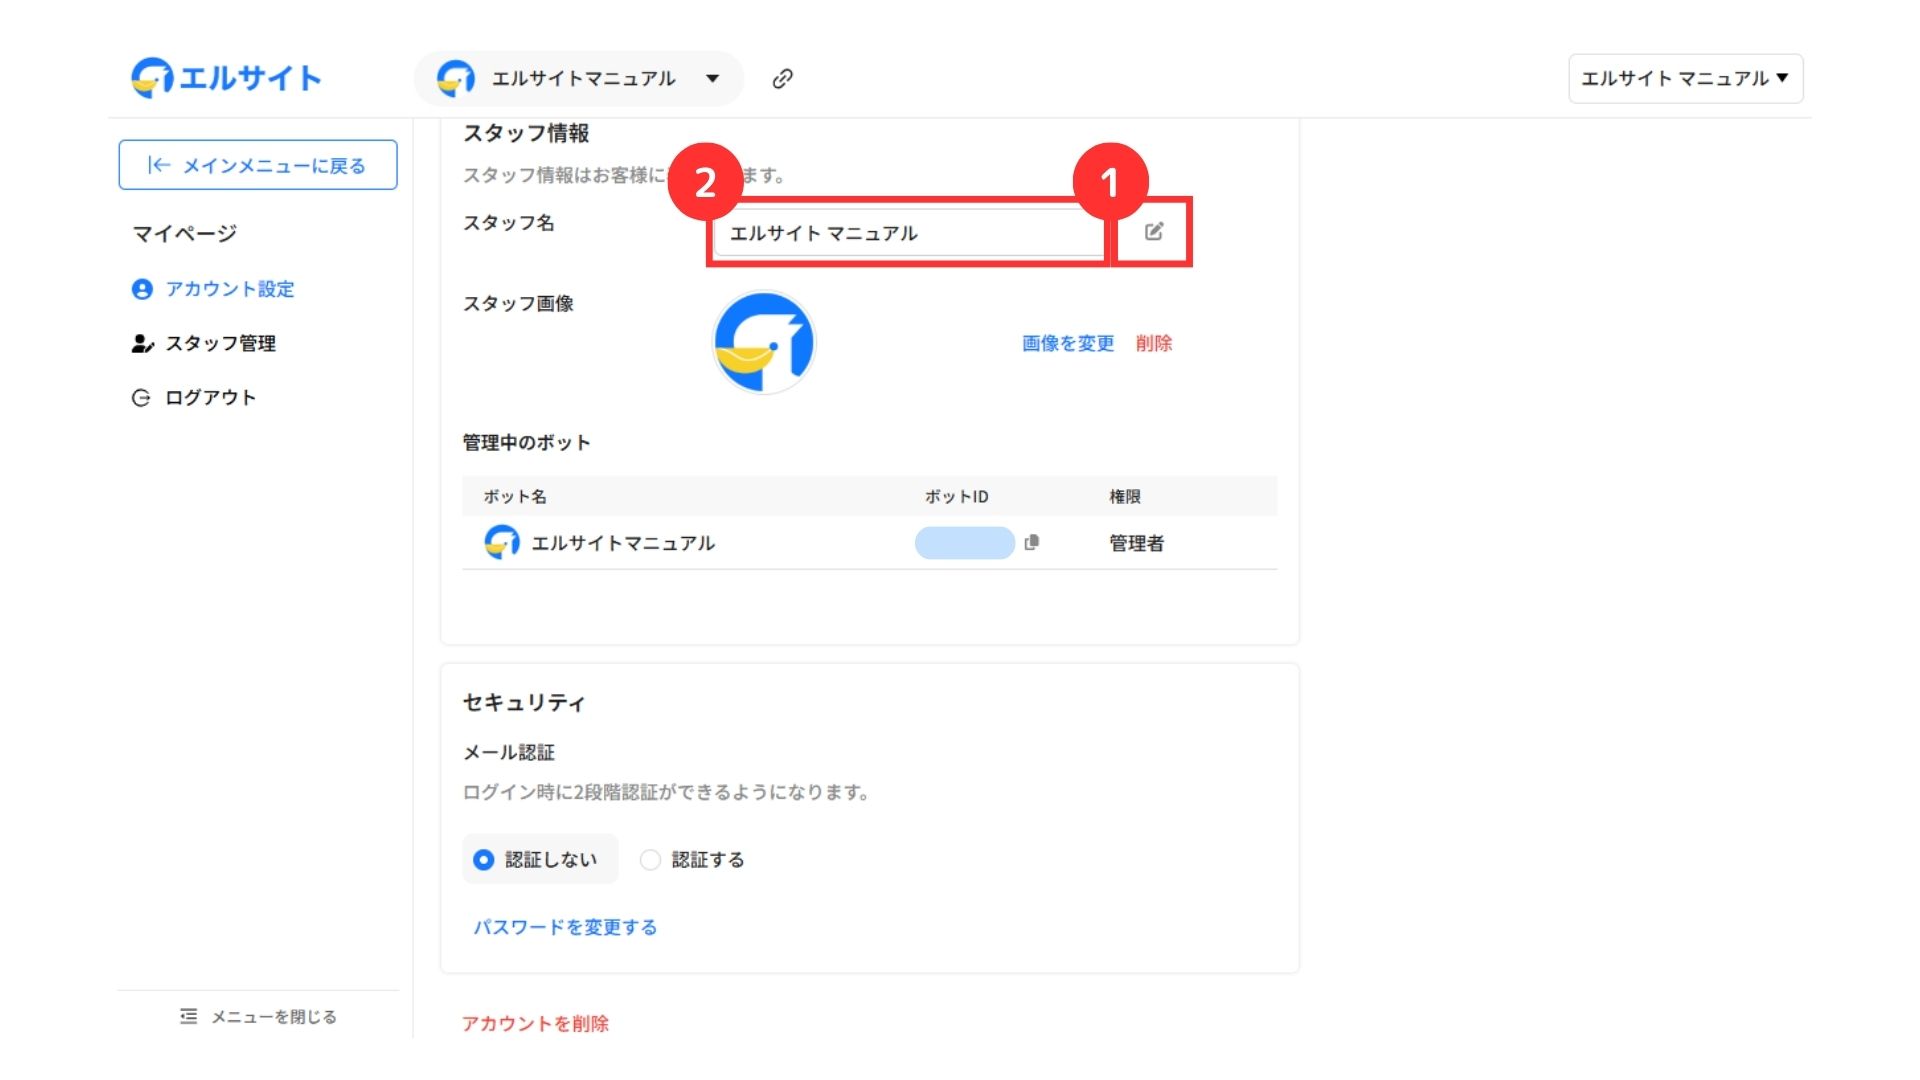Open スタッフ管理 in the sidebar
Viewport: 1920px width, 1080px height.
point(220,343)
